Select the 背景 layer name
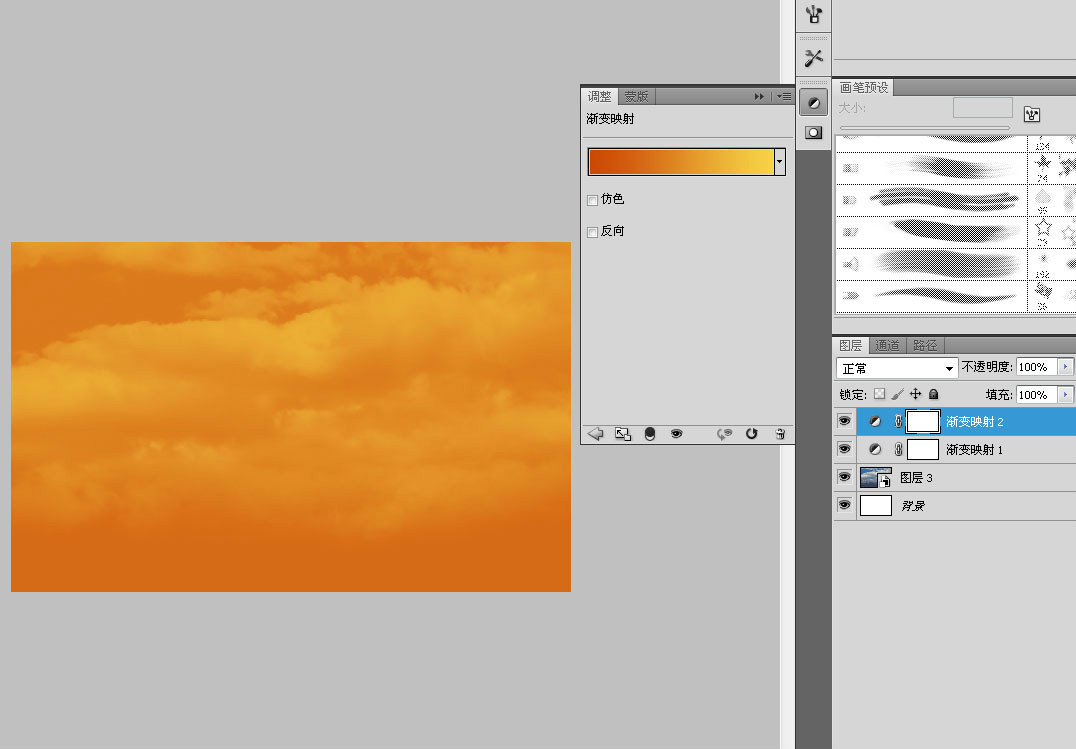 coord(913,506)
